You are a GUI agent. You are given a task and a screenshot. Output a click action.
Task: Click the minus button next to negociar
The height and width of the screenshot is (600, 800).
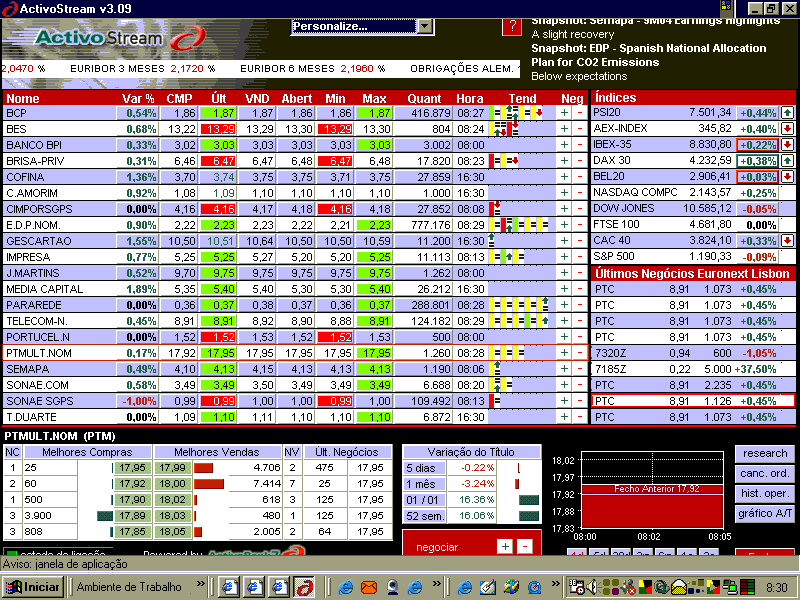pyautogui.click(x=525, y=546)
